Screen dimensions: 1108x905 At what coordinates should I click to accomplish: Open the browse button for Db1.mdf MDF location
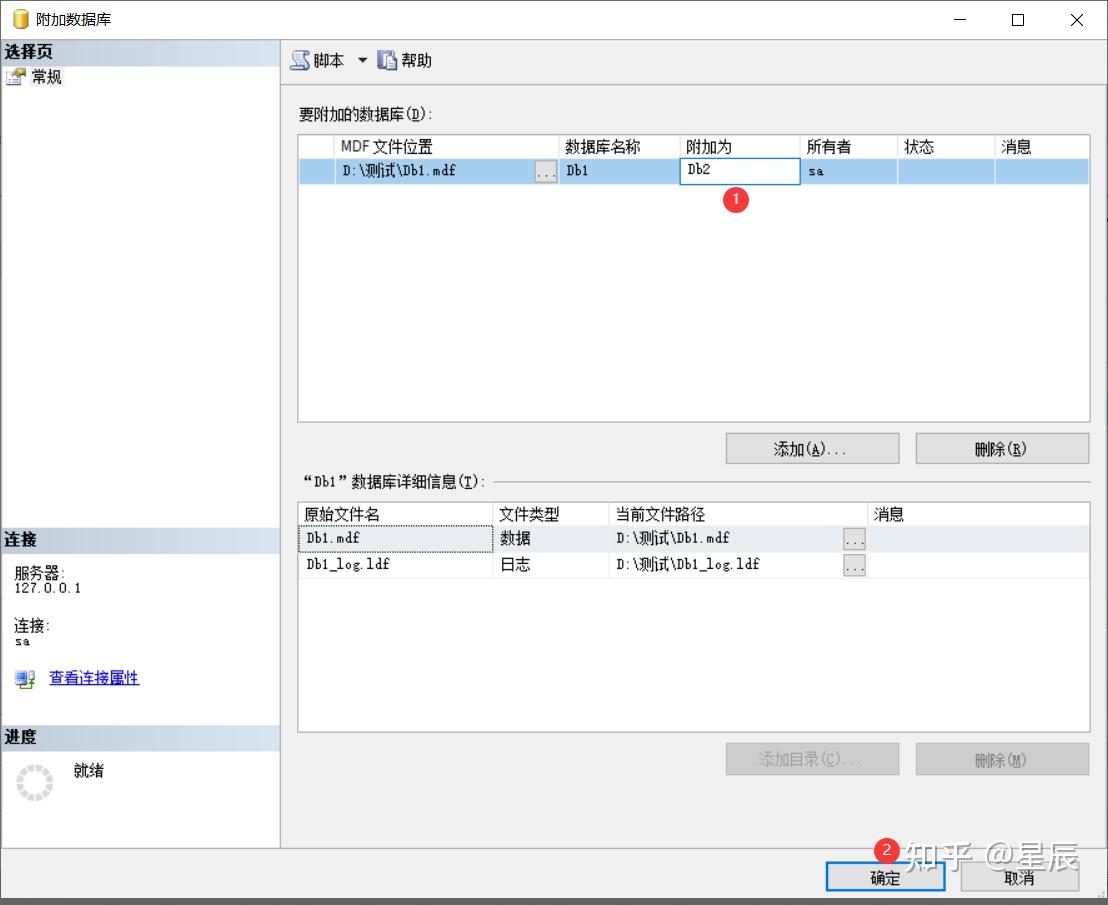pos(544,171)
